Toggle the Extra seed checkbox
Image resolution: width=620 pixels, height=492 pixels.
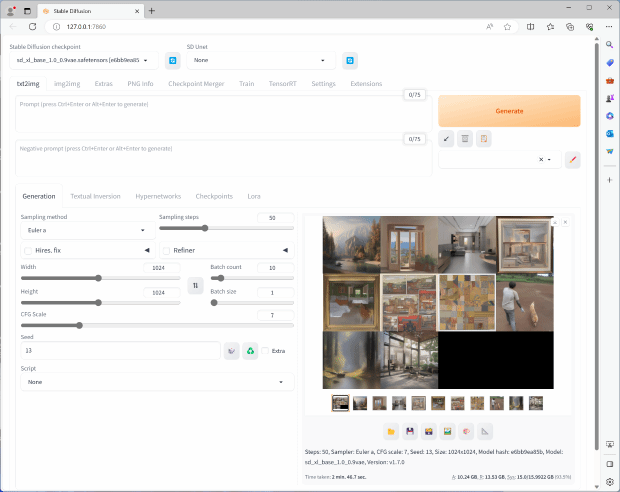[265, 351]
